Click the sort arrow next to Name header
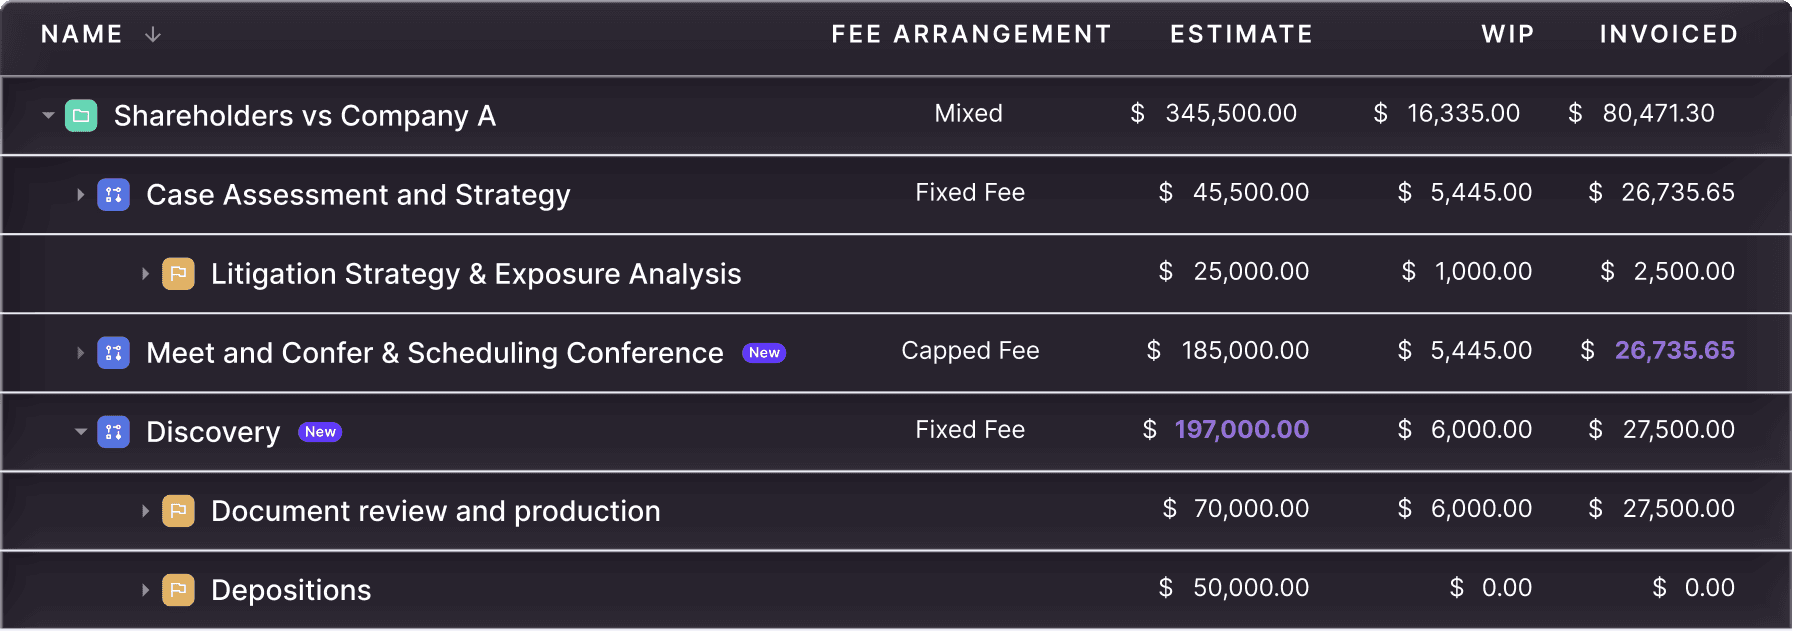 click(x=153, y=35)
